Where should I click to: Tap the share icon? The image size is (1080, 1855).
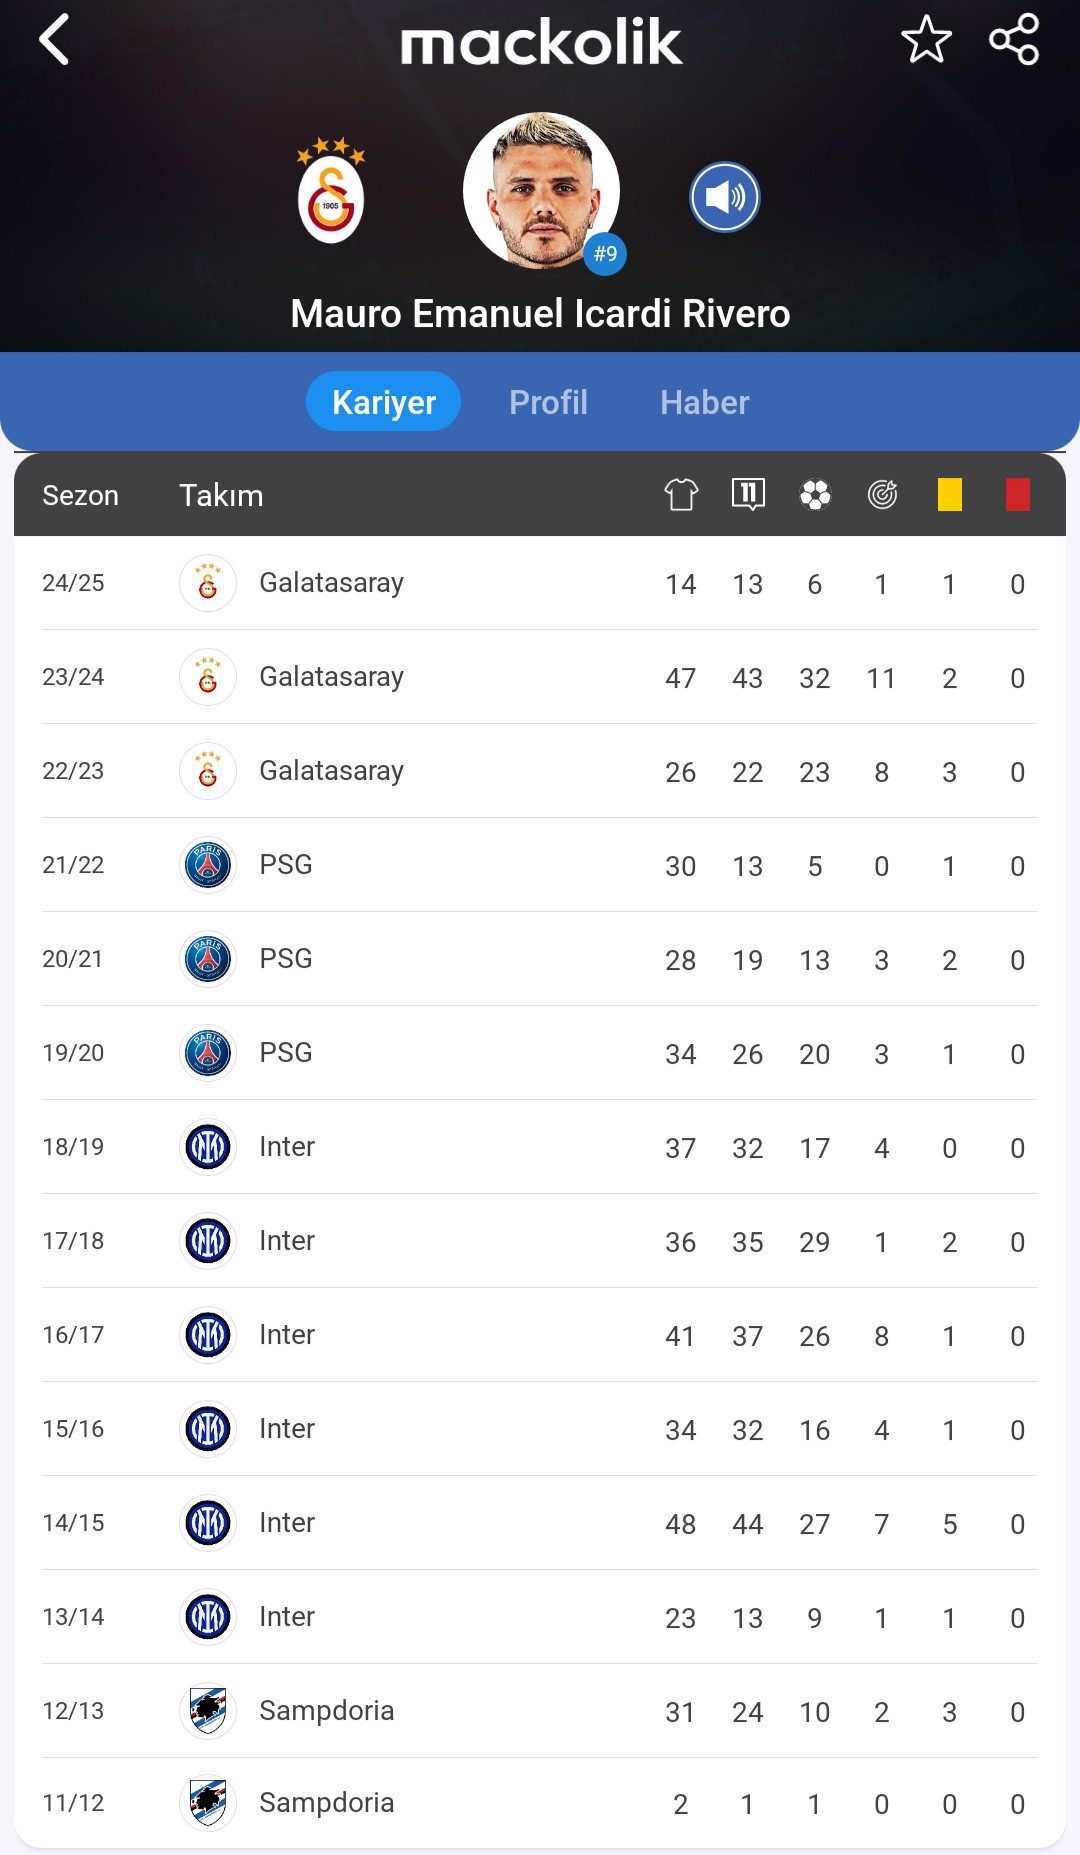coord(1014,40)
